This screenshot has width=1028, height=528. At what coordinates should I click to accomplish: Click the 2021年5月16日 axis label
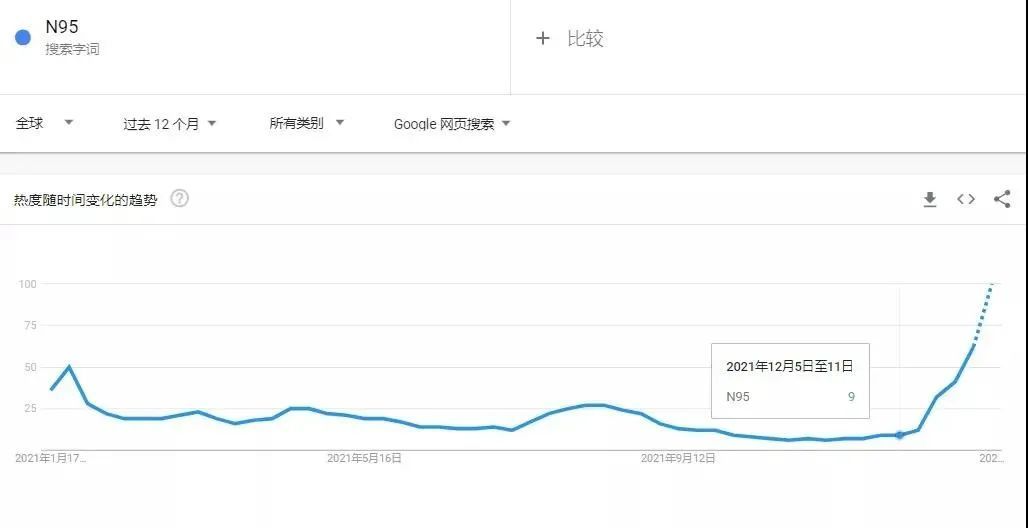[x=364, y=458]
